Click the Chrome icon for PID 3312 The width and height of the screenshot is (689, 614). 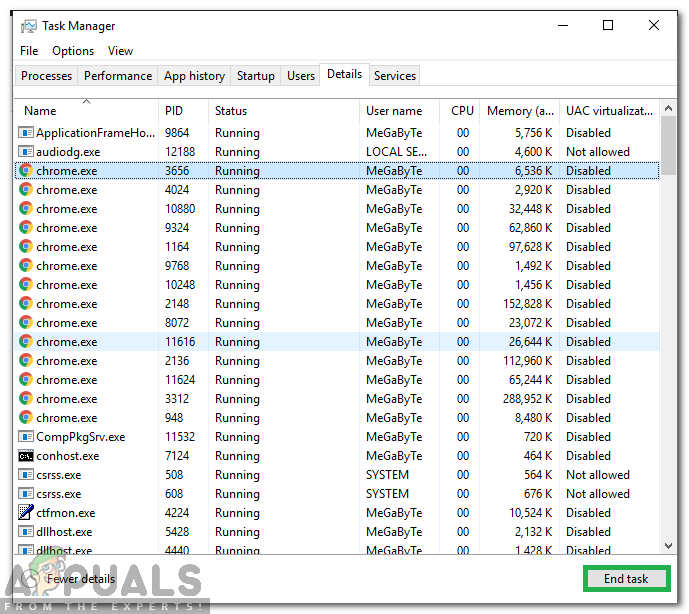(x=26, y=399)
